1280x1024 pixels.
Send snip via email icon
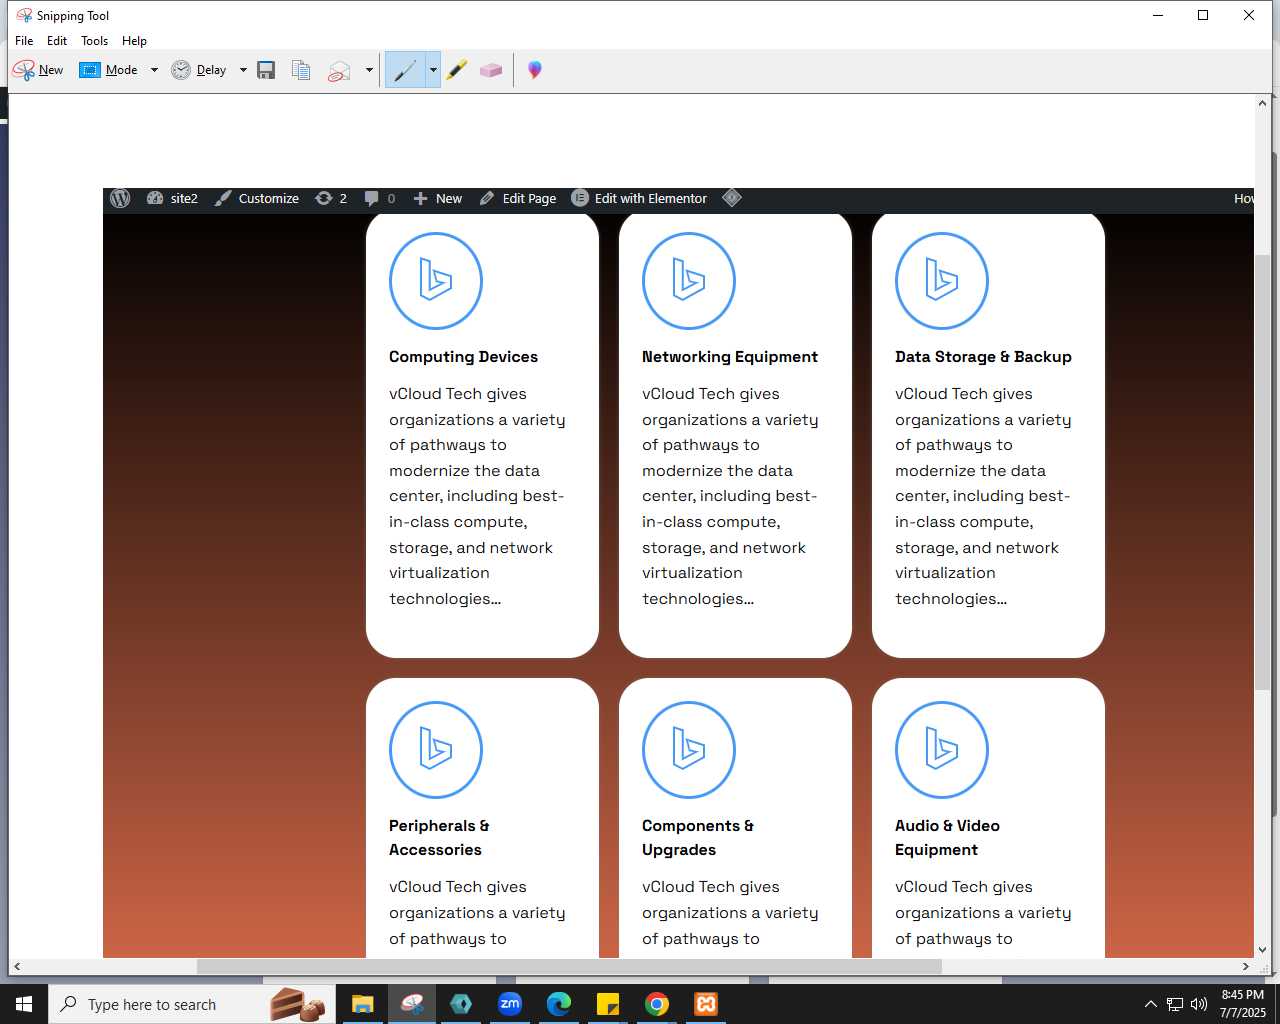click(340, 70)
